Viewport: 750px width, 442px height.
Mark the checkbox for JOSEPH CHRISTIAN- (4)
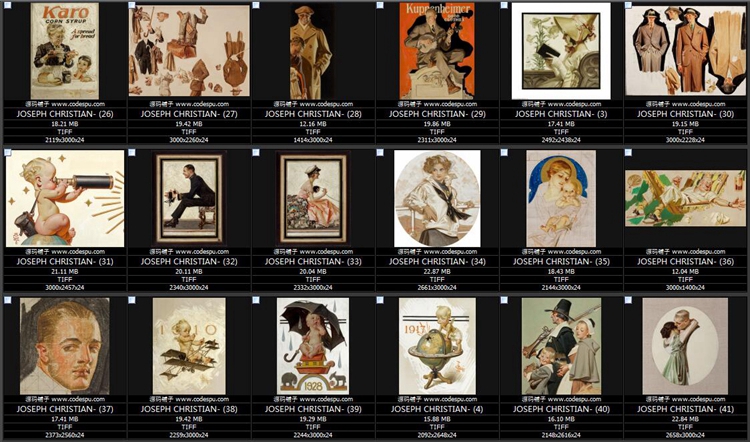[x=380, y=300]
